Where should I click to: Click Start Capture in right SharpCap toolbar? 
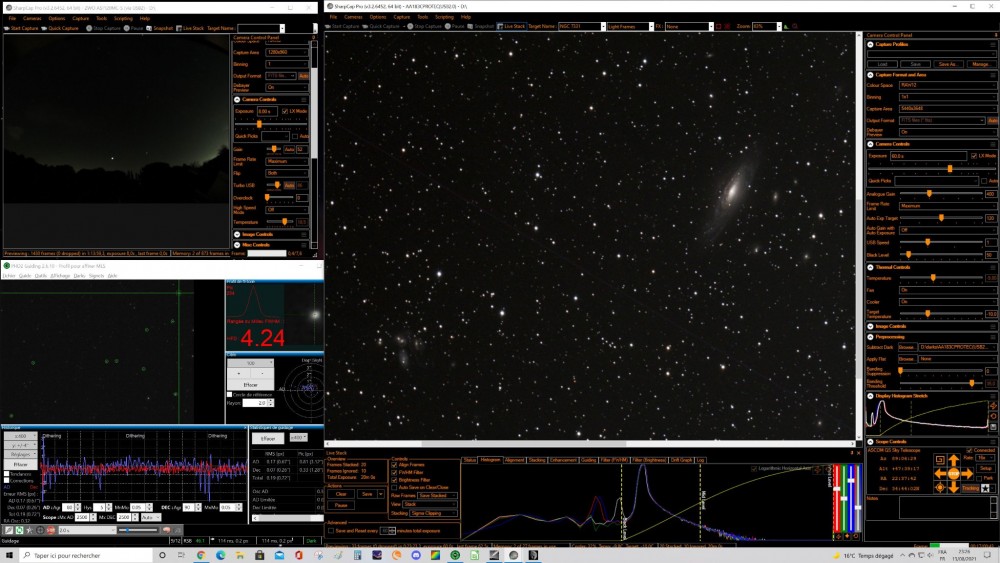point(342,26)
